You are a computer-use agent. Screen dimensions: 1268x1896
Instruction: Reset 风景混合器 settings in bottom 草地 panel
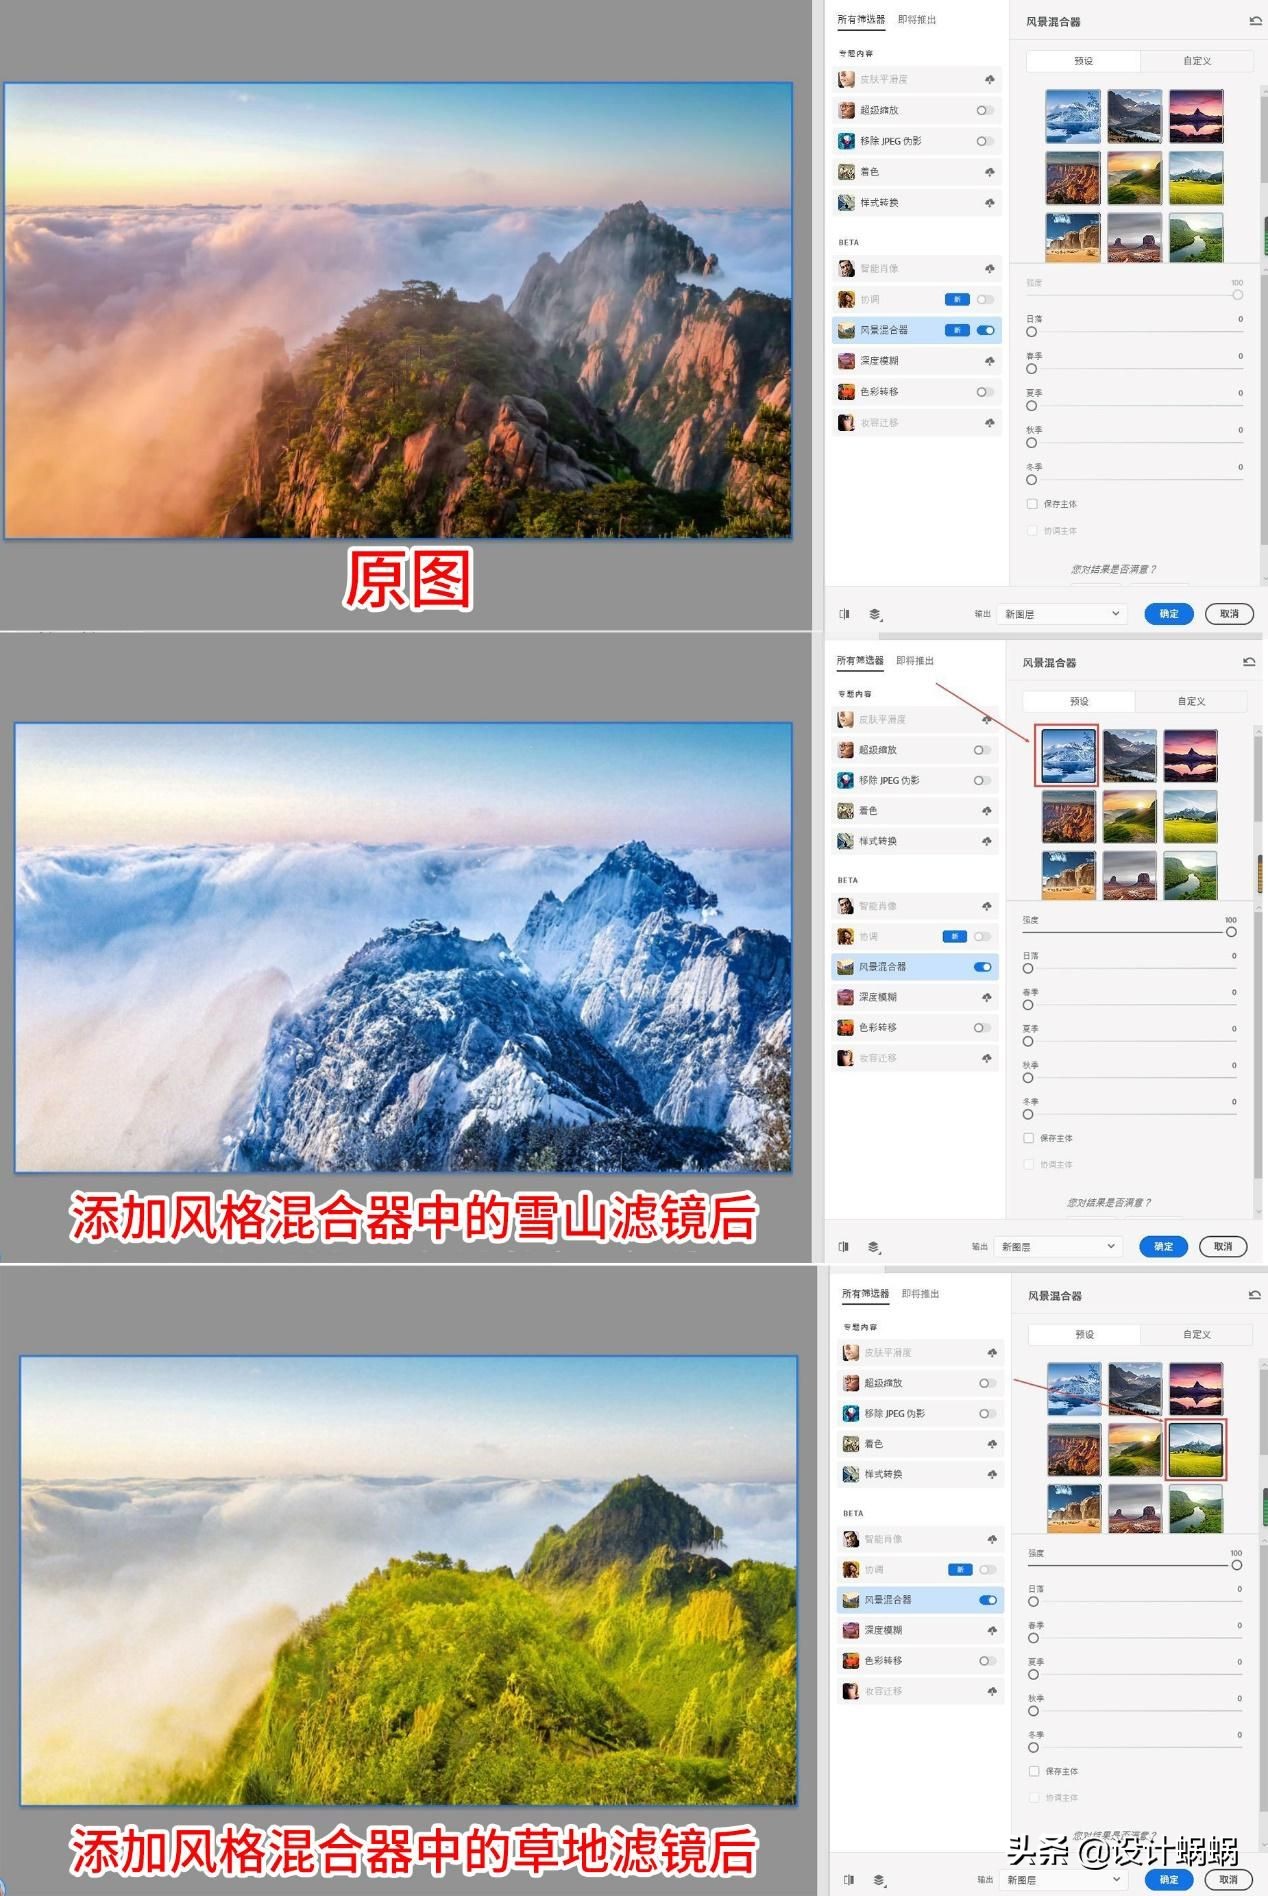(1255, 1295)
